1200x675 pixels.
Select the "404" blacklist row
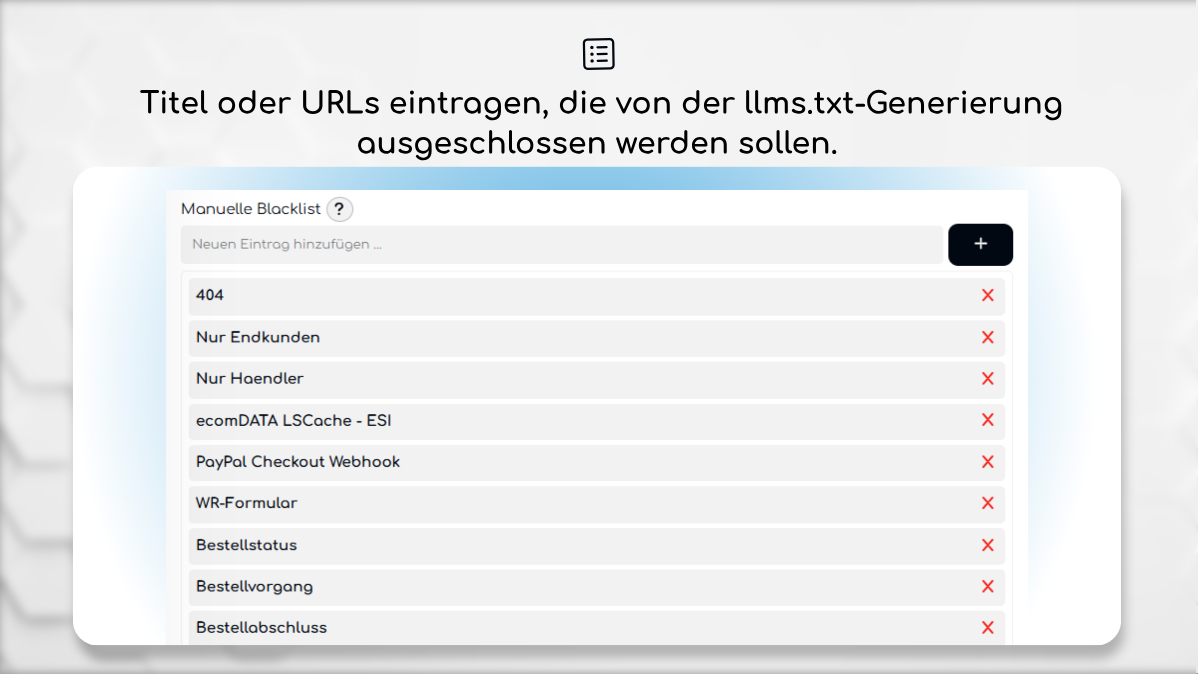[x=500, y=296]
